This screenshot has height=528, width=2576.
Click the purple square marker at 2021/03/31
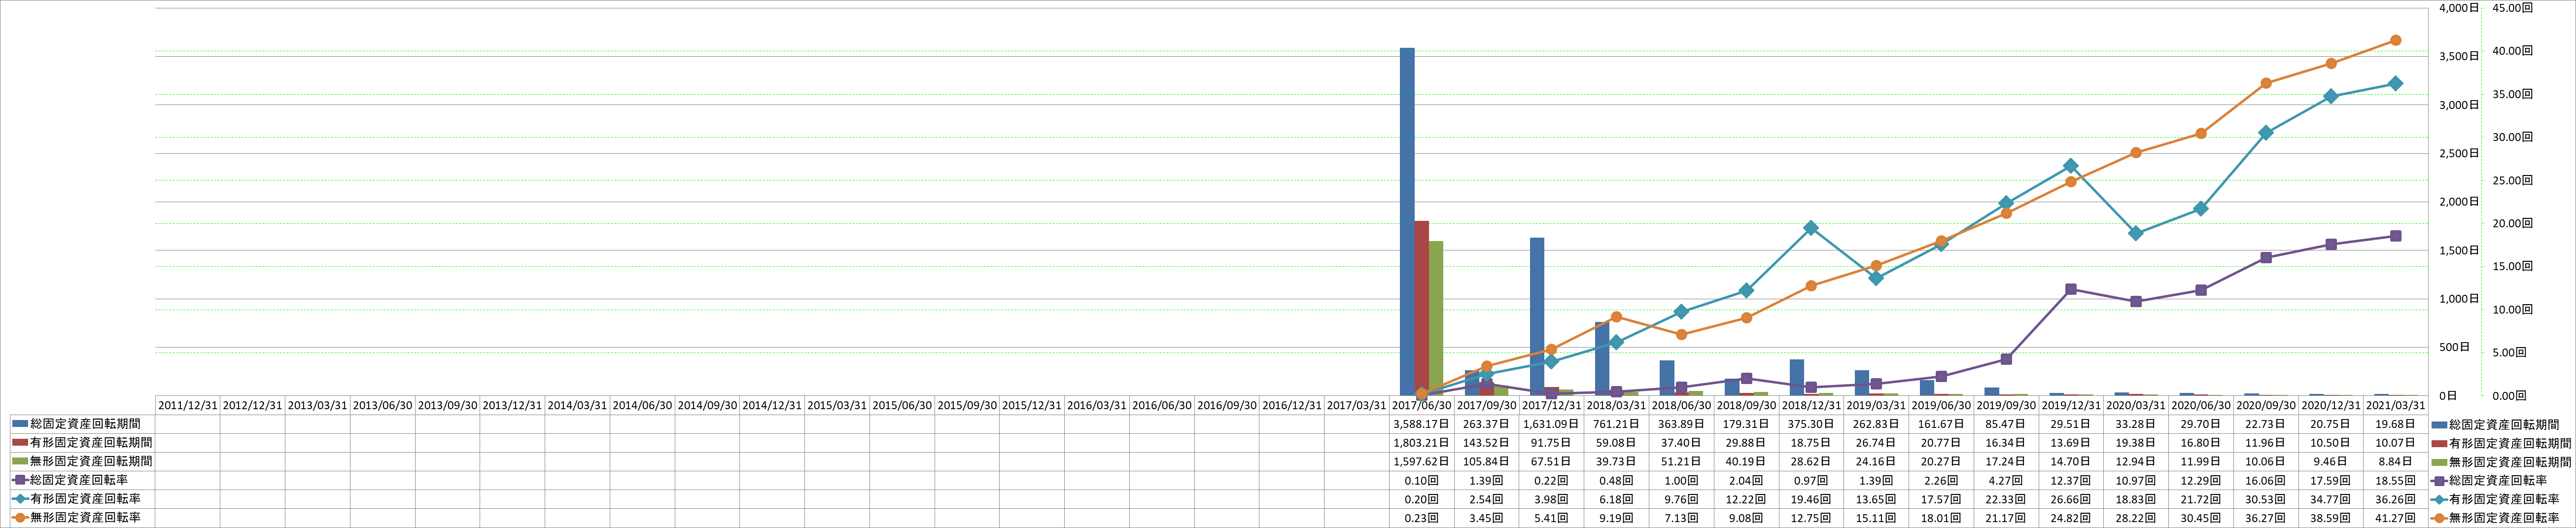[x=2395, y=236]
